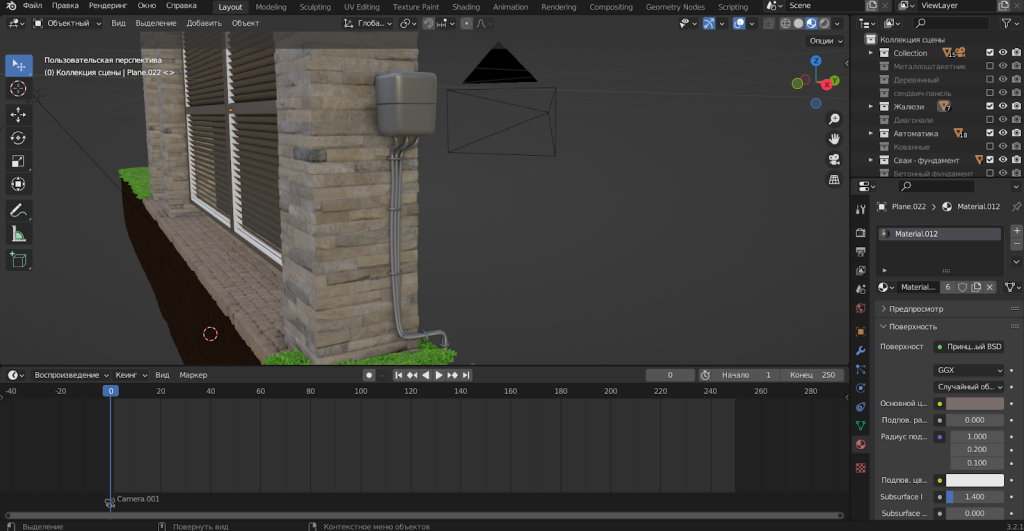Viewport: 1024px width, 531px height.
Task: Expand the Предпросмотр panel
Action: coord(916,309)
